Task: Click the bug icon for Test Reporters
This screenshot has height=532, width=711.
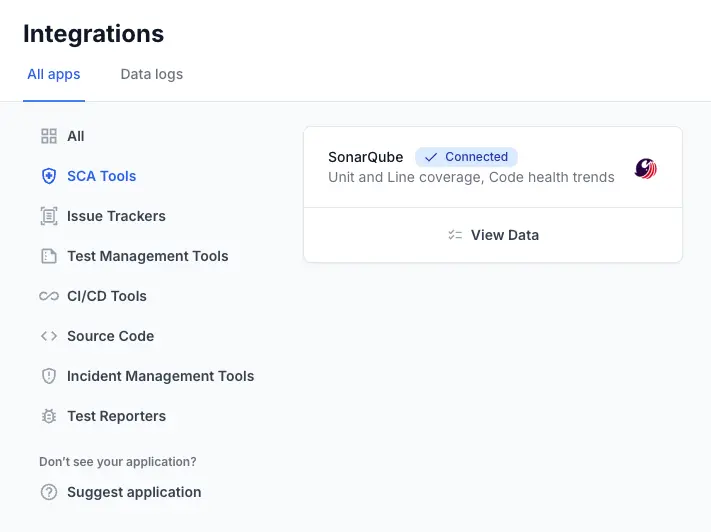Action: [x=49, y=416]
